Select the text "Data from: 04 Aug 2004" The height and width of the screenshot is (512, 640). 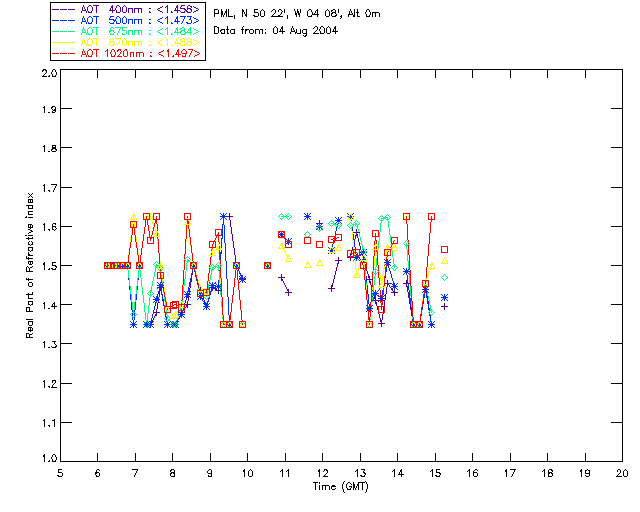coord(276,31)
